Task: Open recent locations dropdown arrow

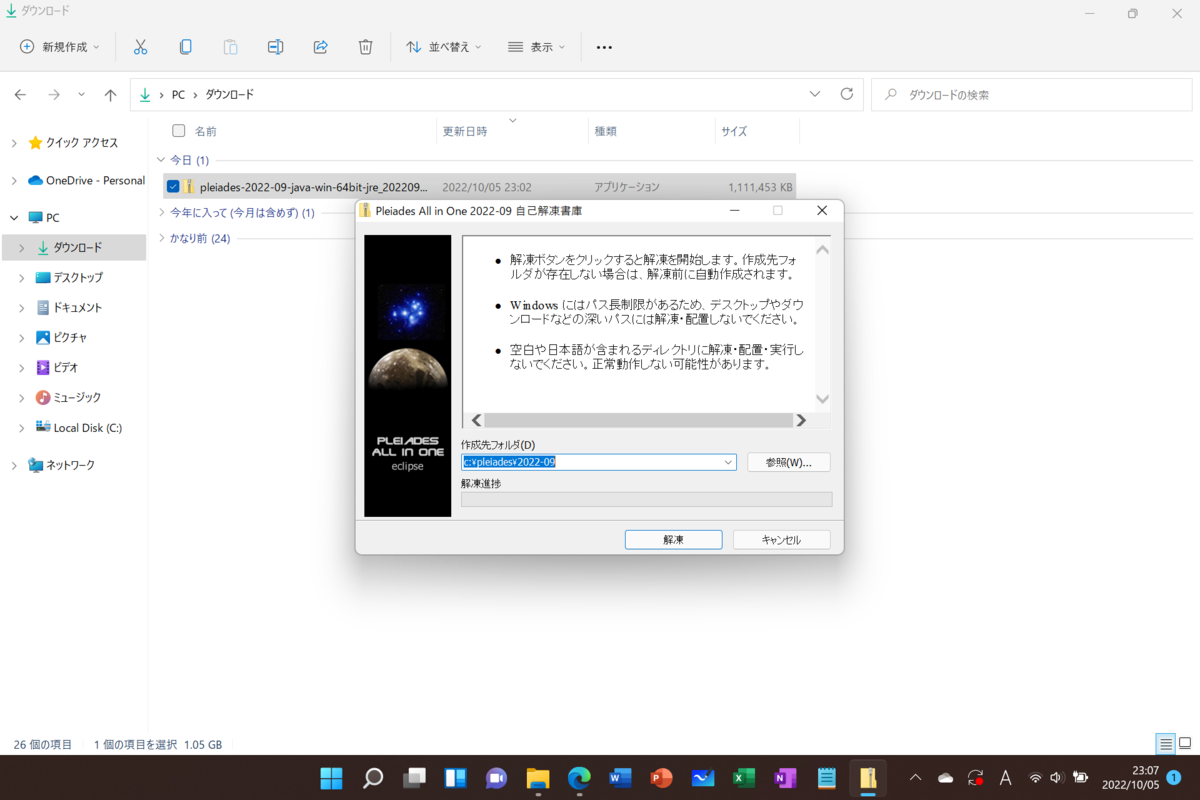Action: [82, 95]
